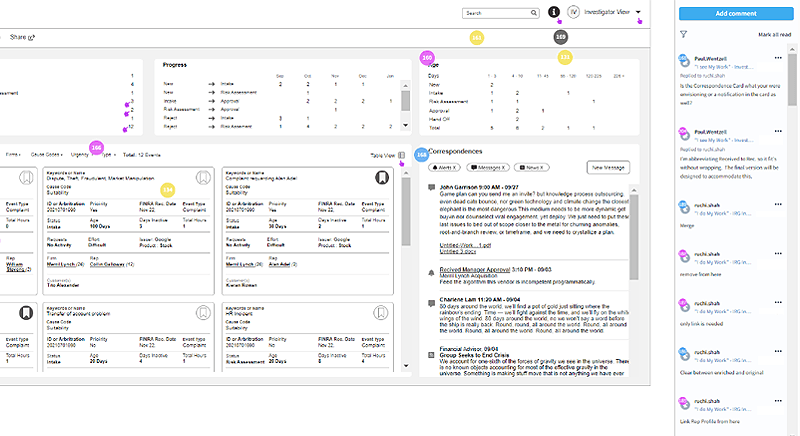The image size is (800, 436).
Task: Click news icon beside Financial Advisor entry
Action: (x=432, y=354)
